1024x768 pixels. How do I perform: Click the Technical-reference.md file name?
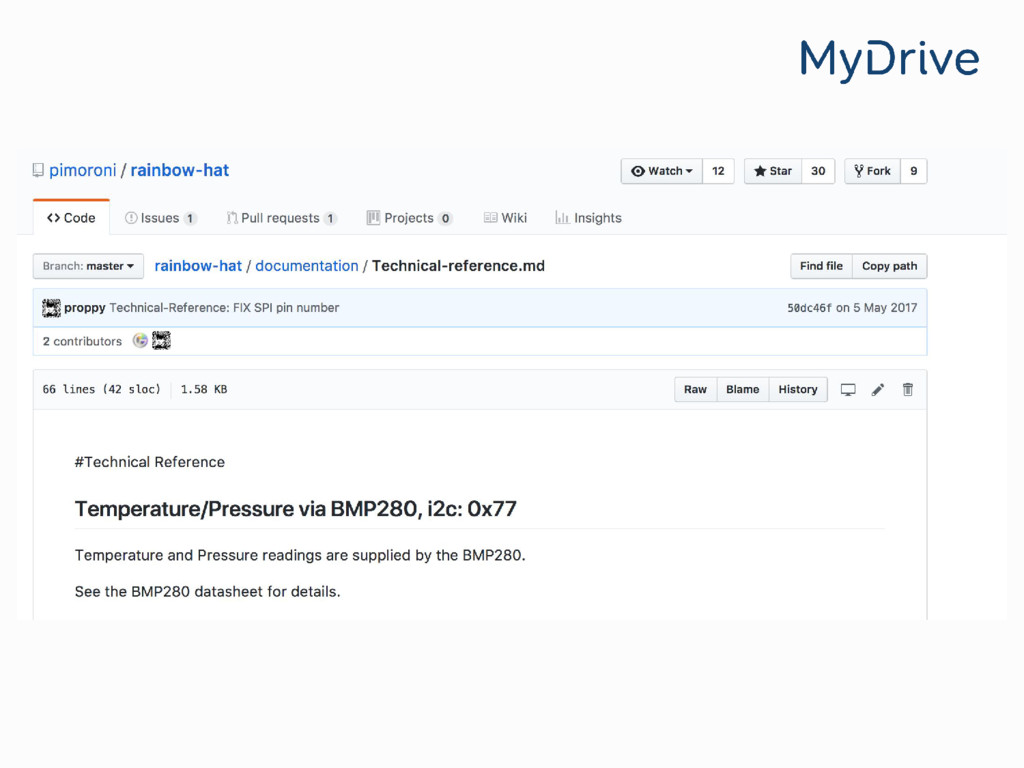[458, 266]
